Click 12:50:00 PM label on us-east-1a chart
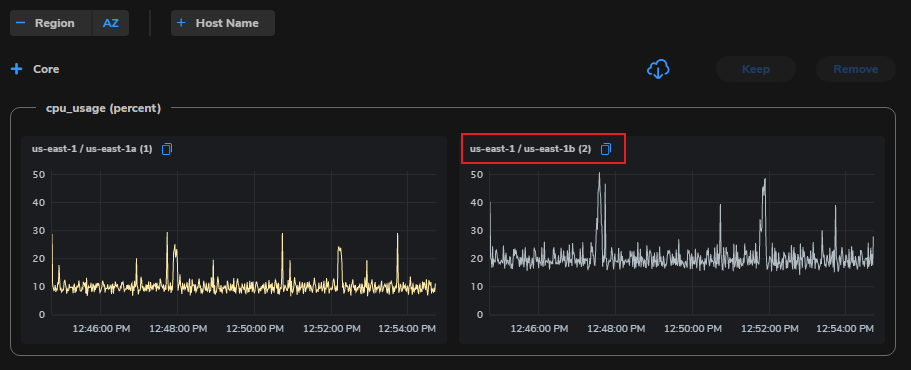Image resolution: width=911 pixels, height=370 pixels. [x=255, y=329]
